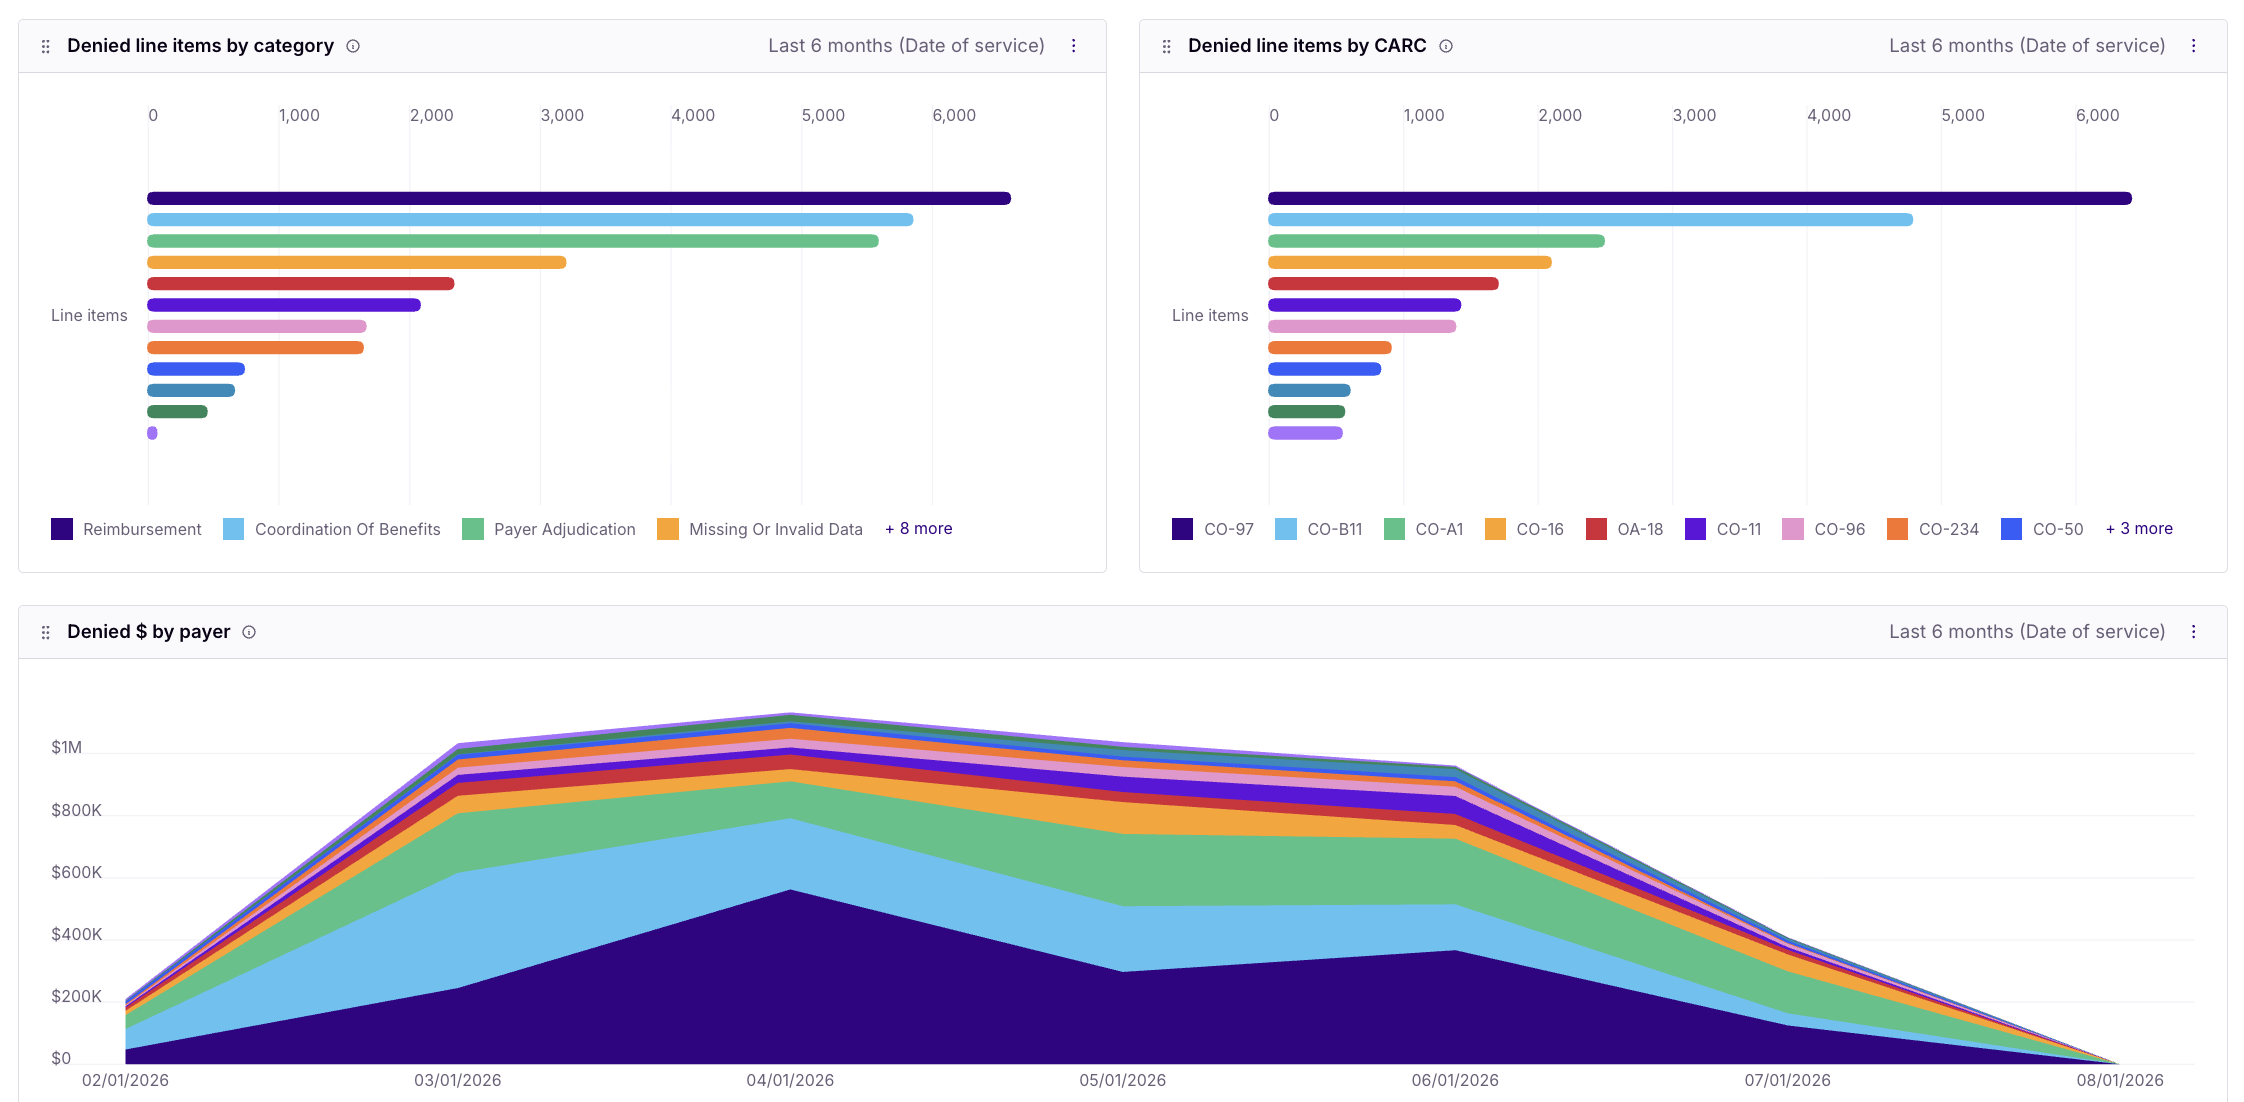Open the kebab menu of the category chart

click(x=1074, y=46)
